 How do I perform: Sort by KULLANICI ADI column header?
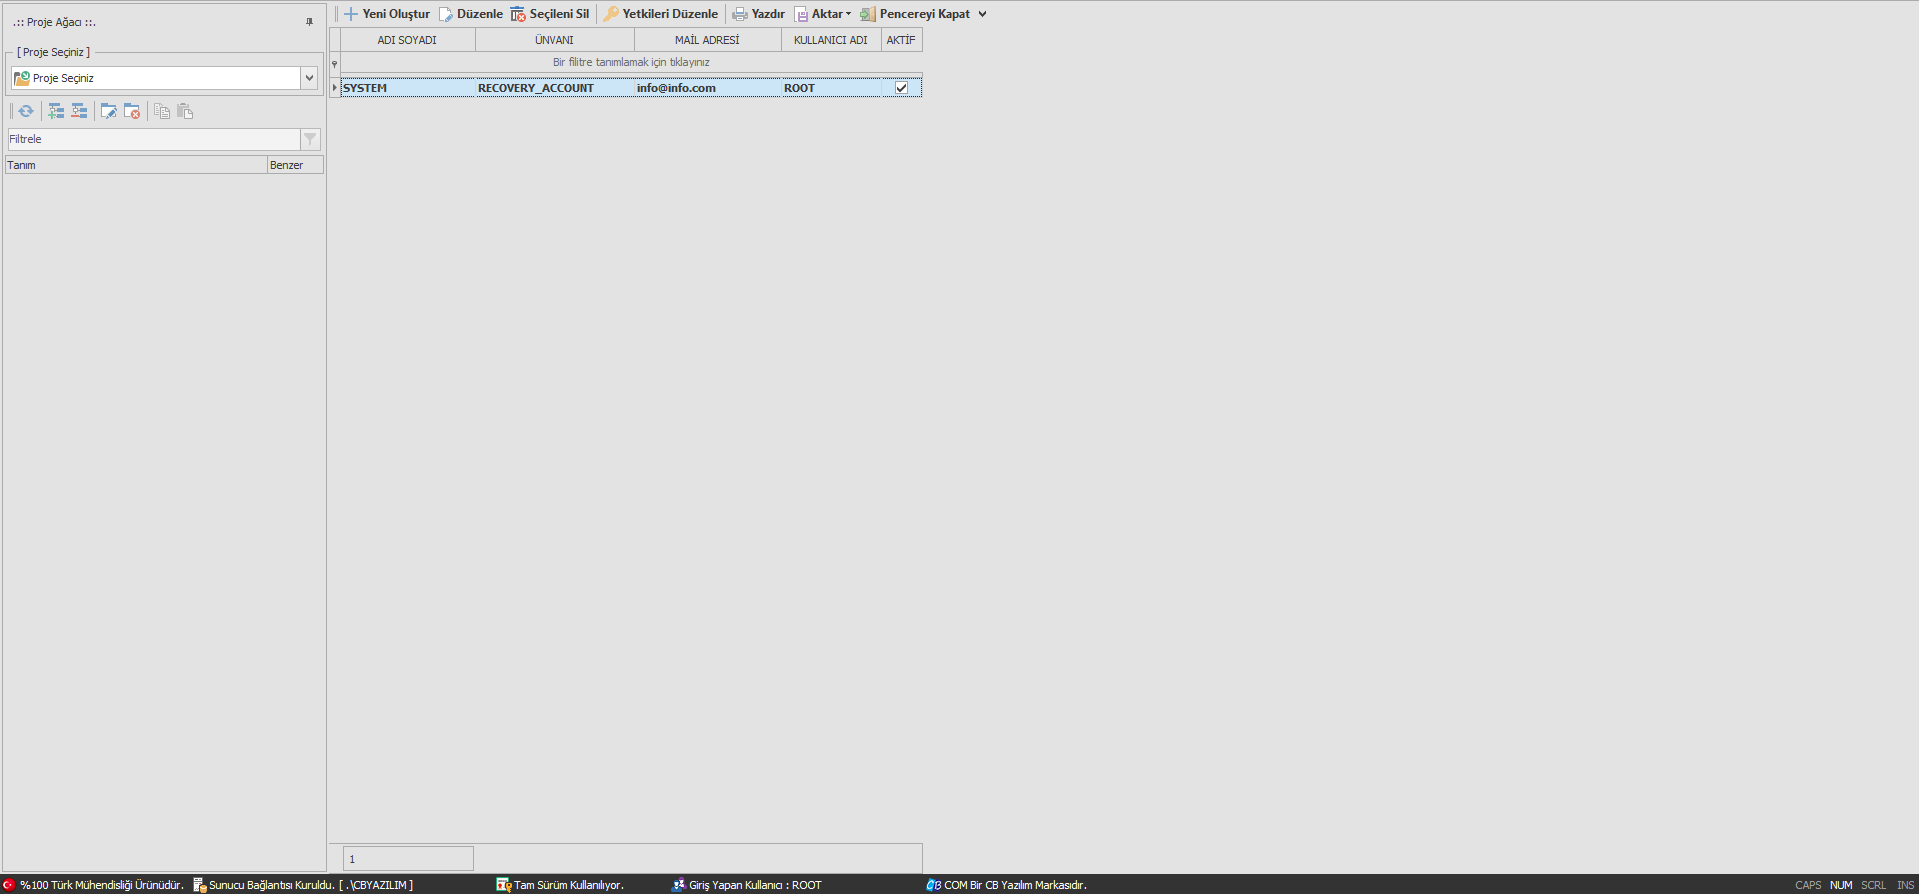coord(831,40)
